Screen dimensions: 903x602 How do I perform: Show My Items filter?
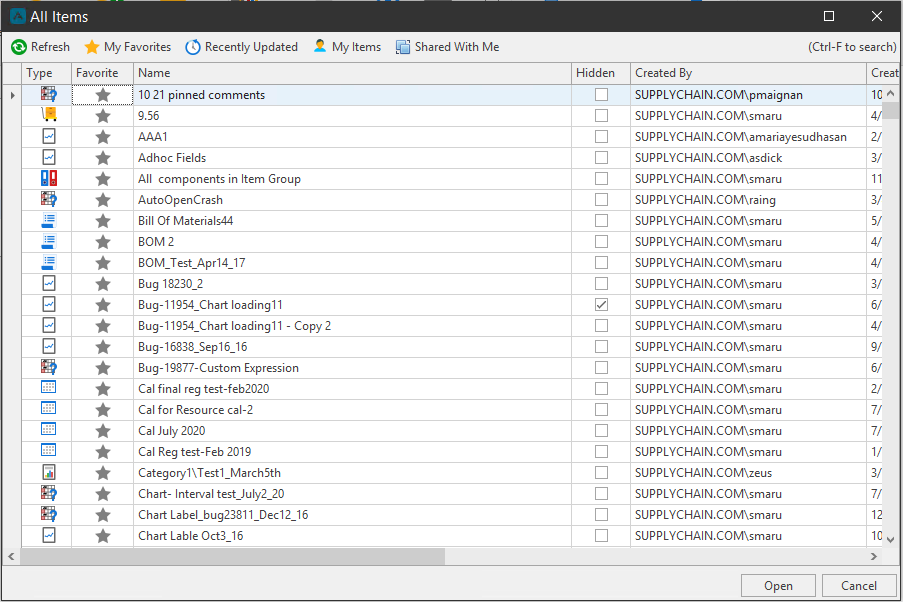tap(347, 47)
